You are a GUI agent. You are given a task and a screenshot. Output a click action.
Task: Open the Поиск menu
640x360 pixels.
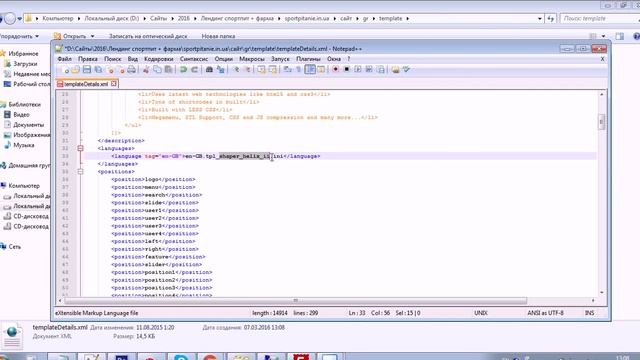[113, 59]
